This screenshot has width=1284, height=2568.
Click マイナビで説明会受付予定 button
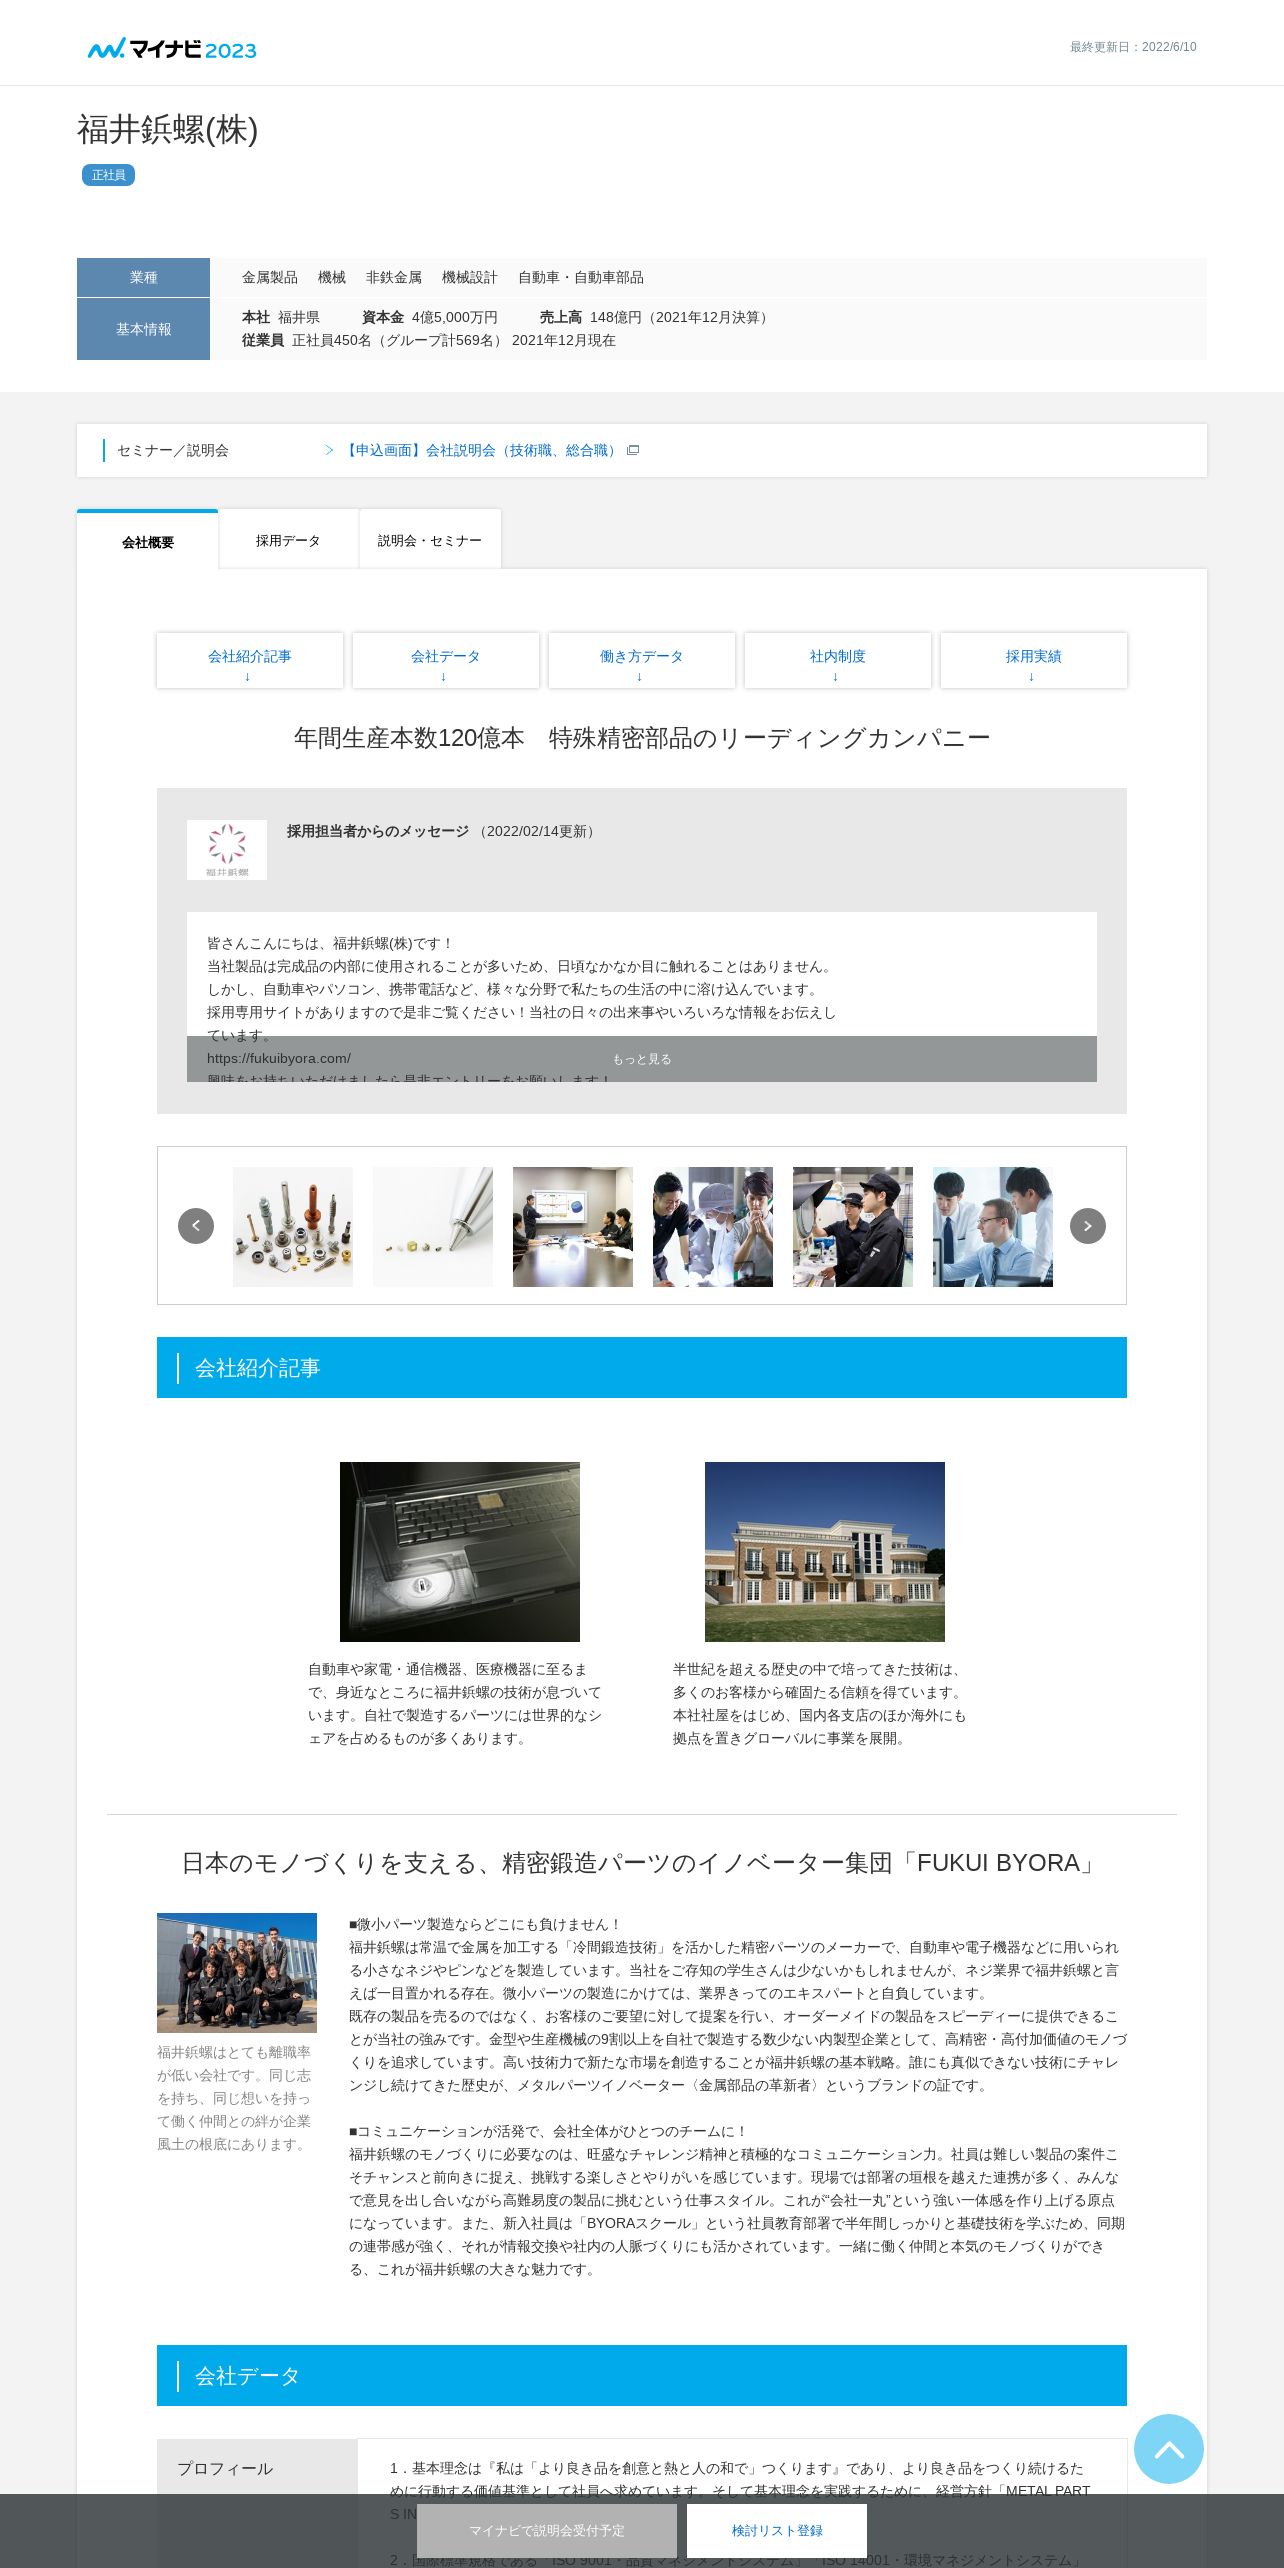[547, 2530]
